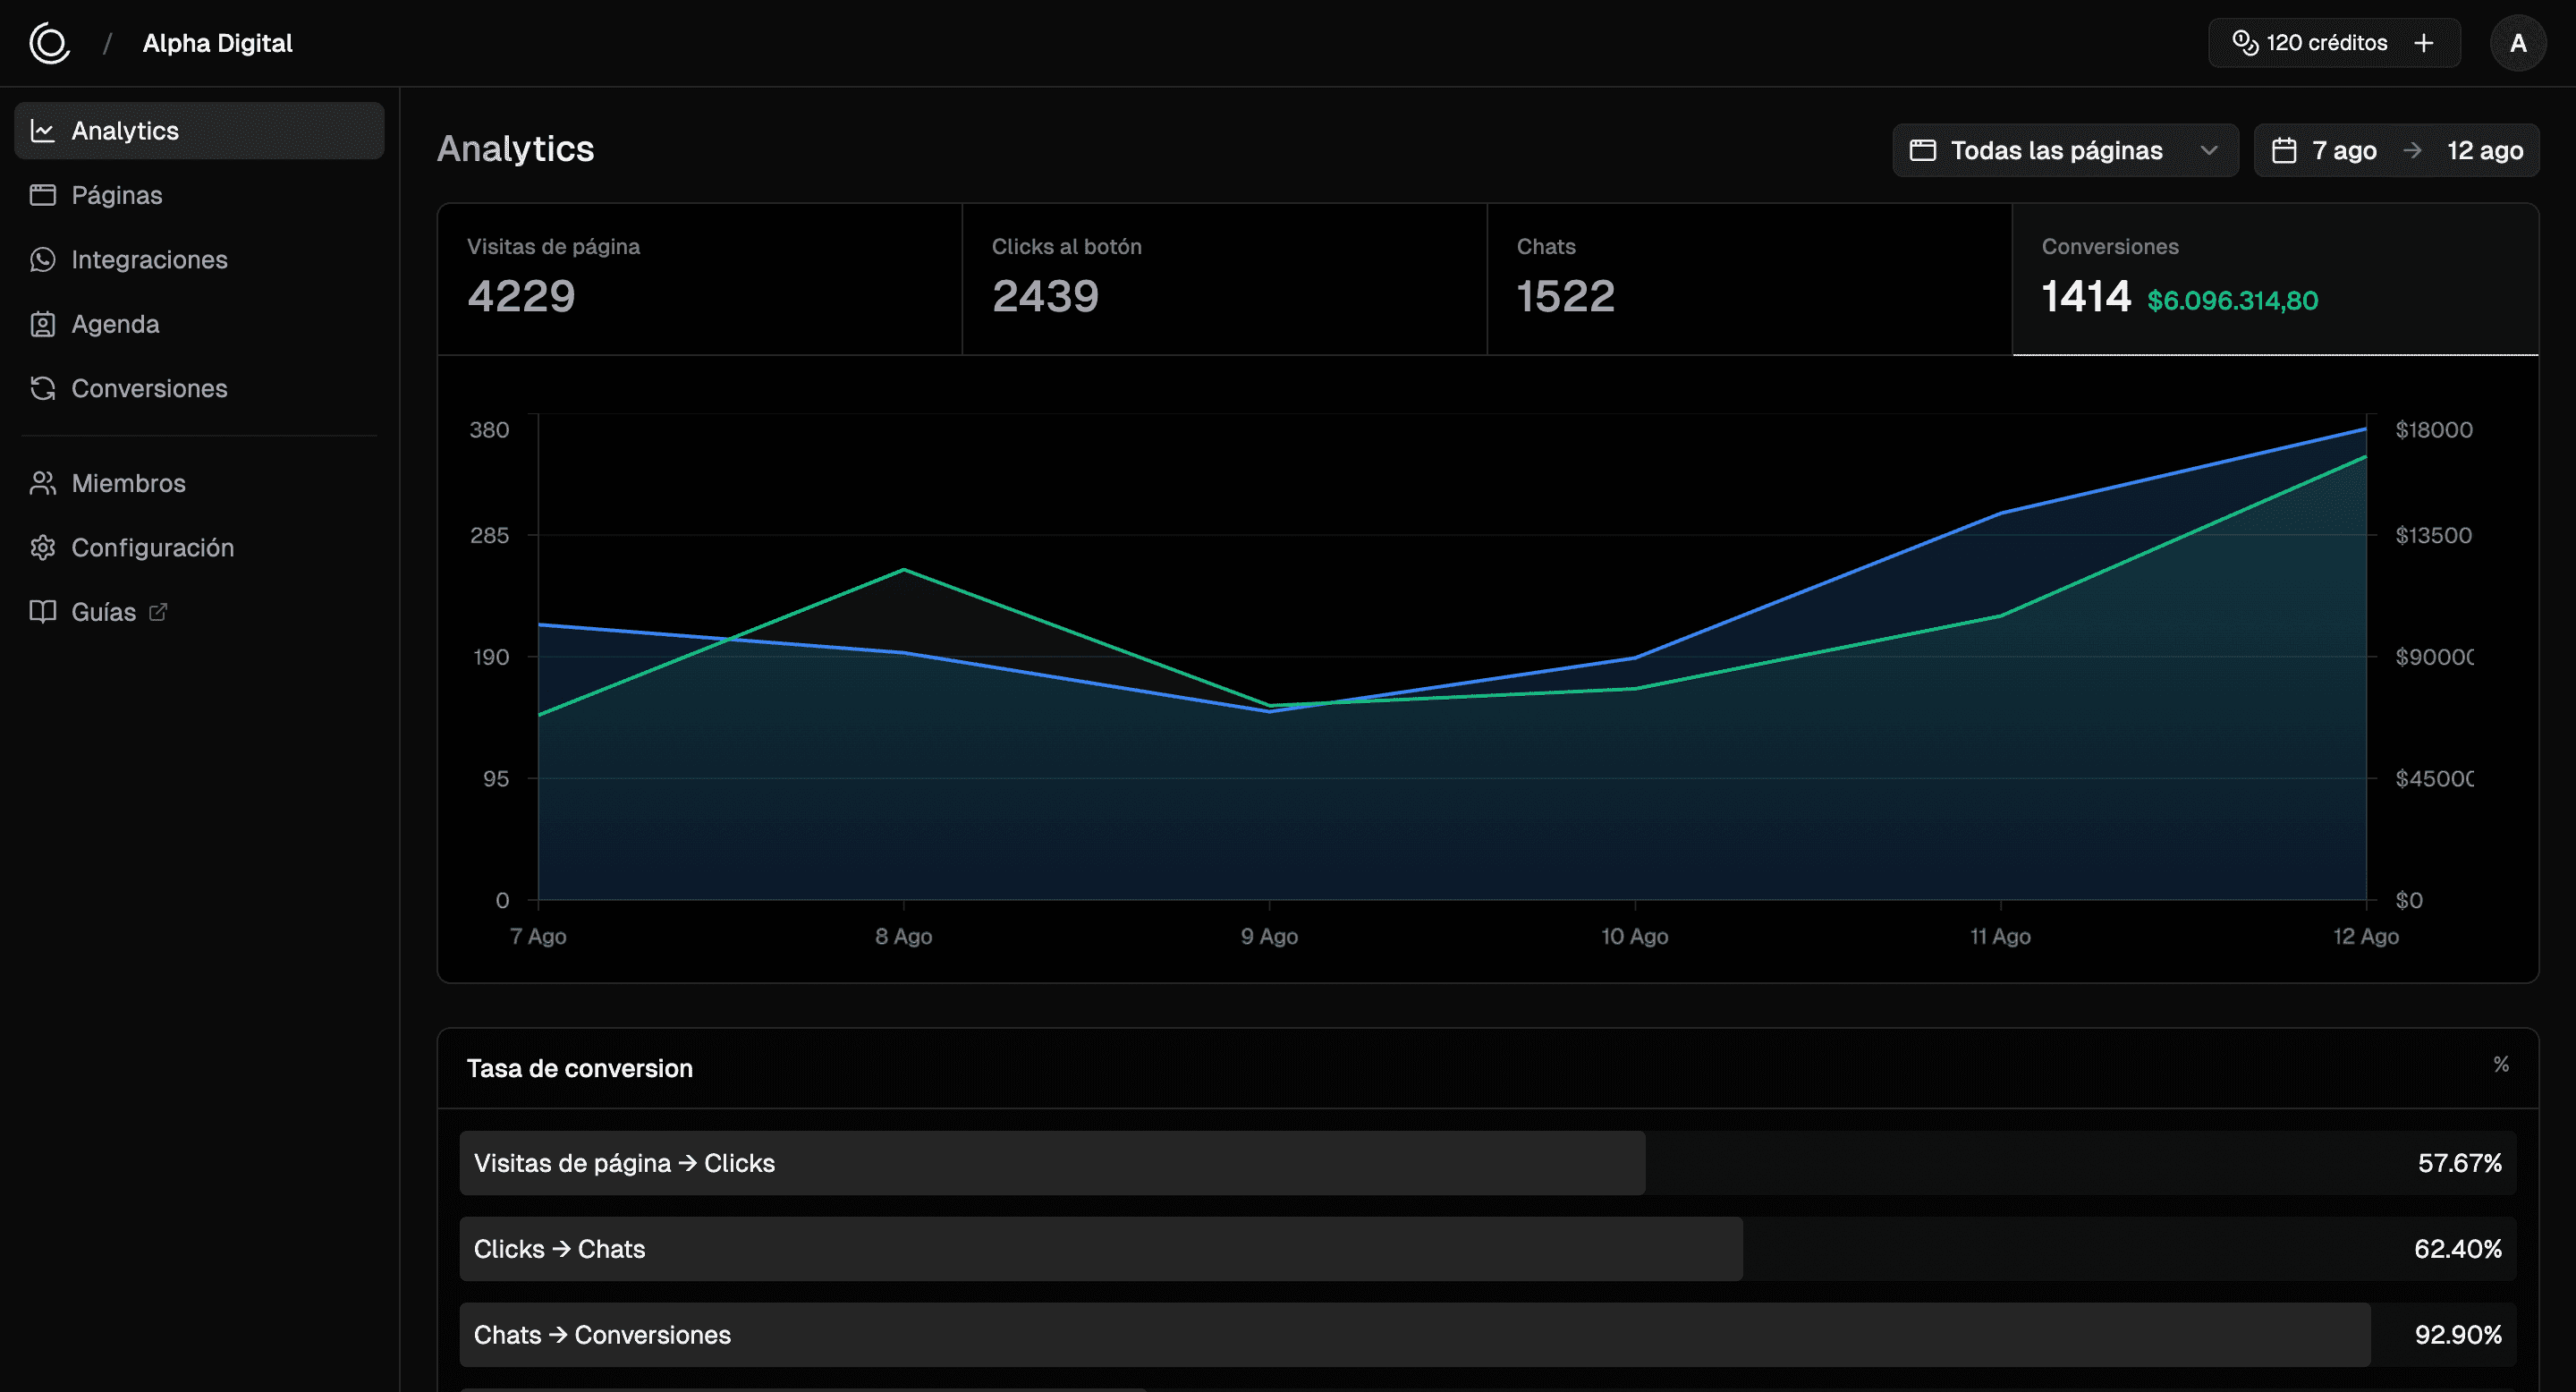Open Páginas in the sidebar
The image size is (2576, 1392).
click(x=117, y=195)
